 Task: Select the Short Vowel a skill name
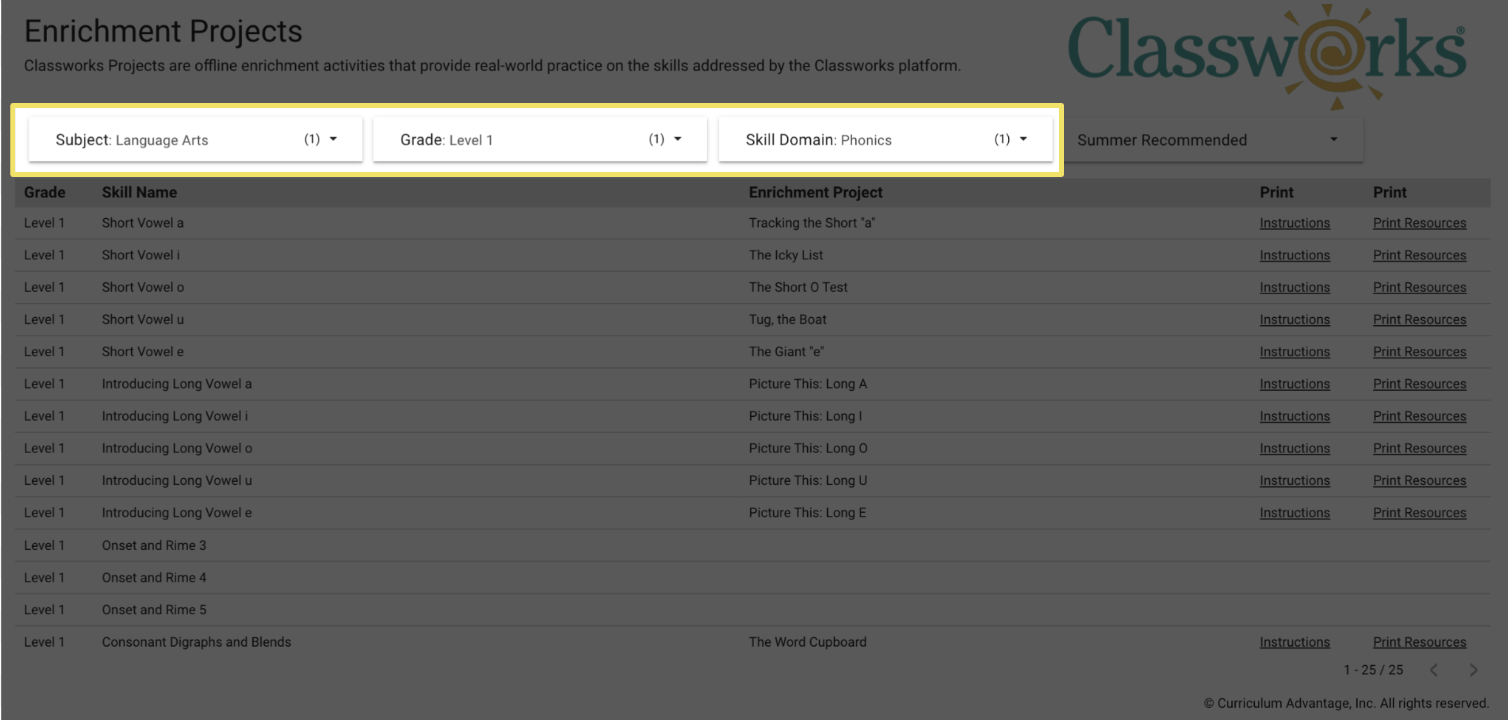(143, 223)
